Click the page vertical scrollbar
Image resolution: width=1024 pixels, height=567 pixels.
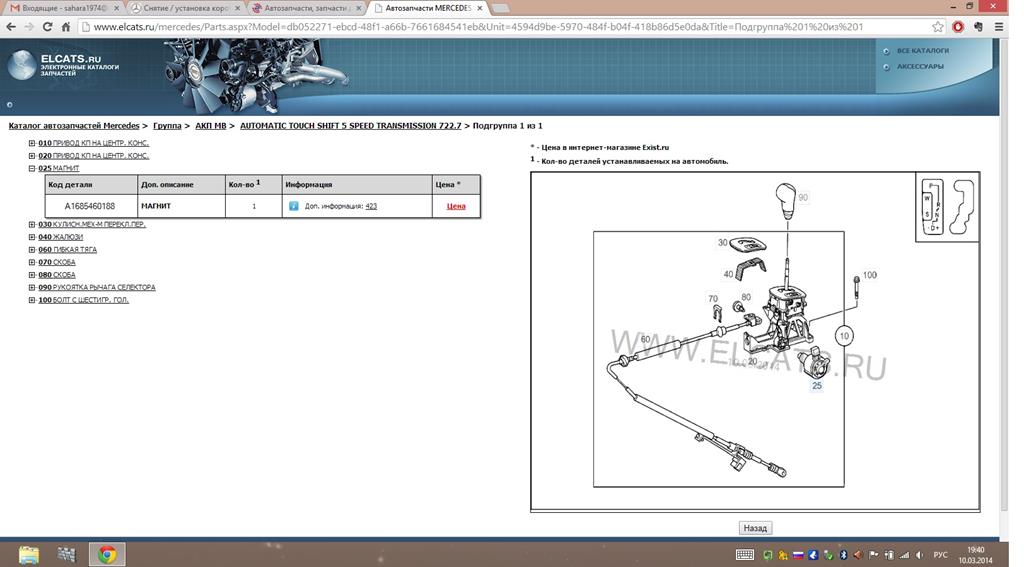point(1004,274)
